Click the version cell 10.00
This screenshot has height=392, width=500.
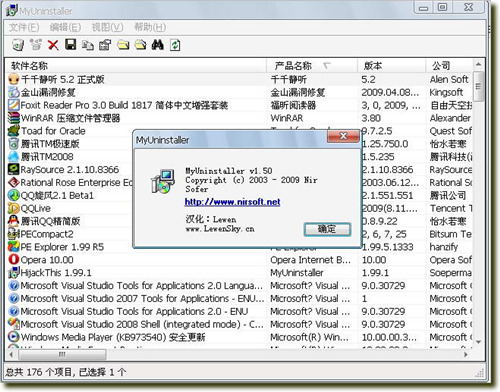click(x=374, y=260)
